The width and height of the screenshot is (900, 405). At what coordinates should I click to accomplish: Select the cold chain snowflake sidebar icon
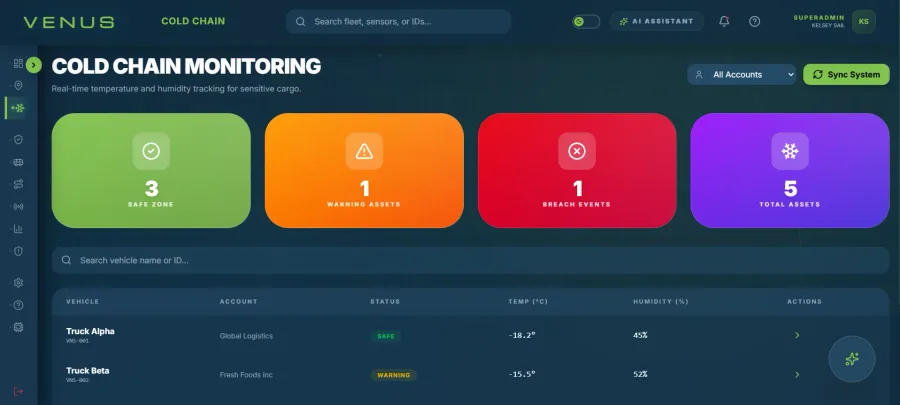click(x=18, y=108)
